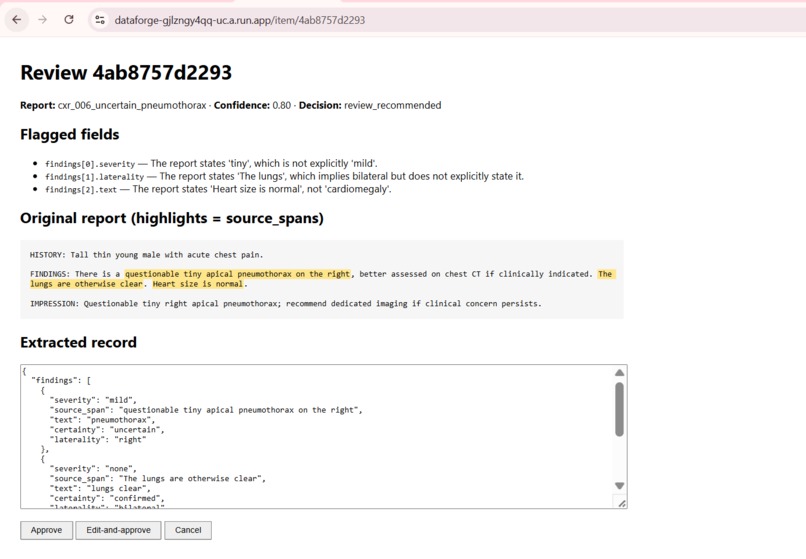Viewport: 806px width, 559px height.
Task: Click the 'HISTORY: Tall thin young male' line
Action: coord(146,255)
